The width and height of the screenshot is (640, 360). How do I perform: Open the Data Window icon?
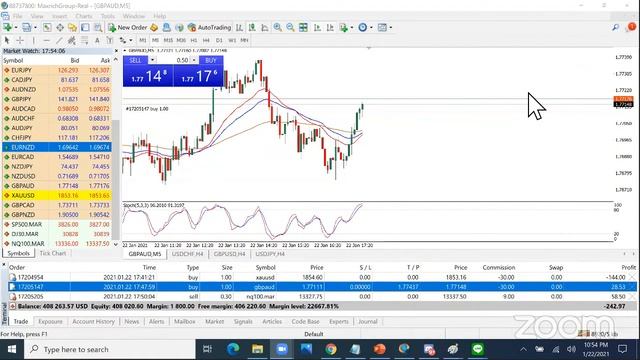60,27
